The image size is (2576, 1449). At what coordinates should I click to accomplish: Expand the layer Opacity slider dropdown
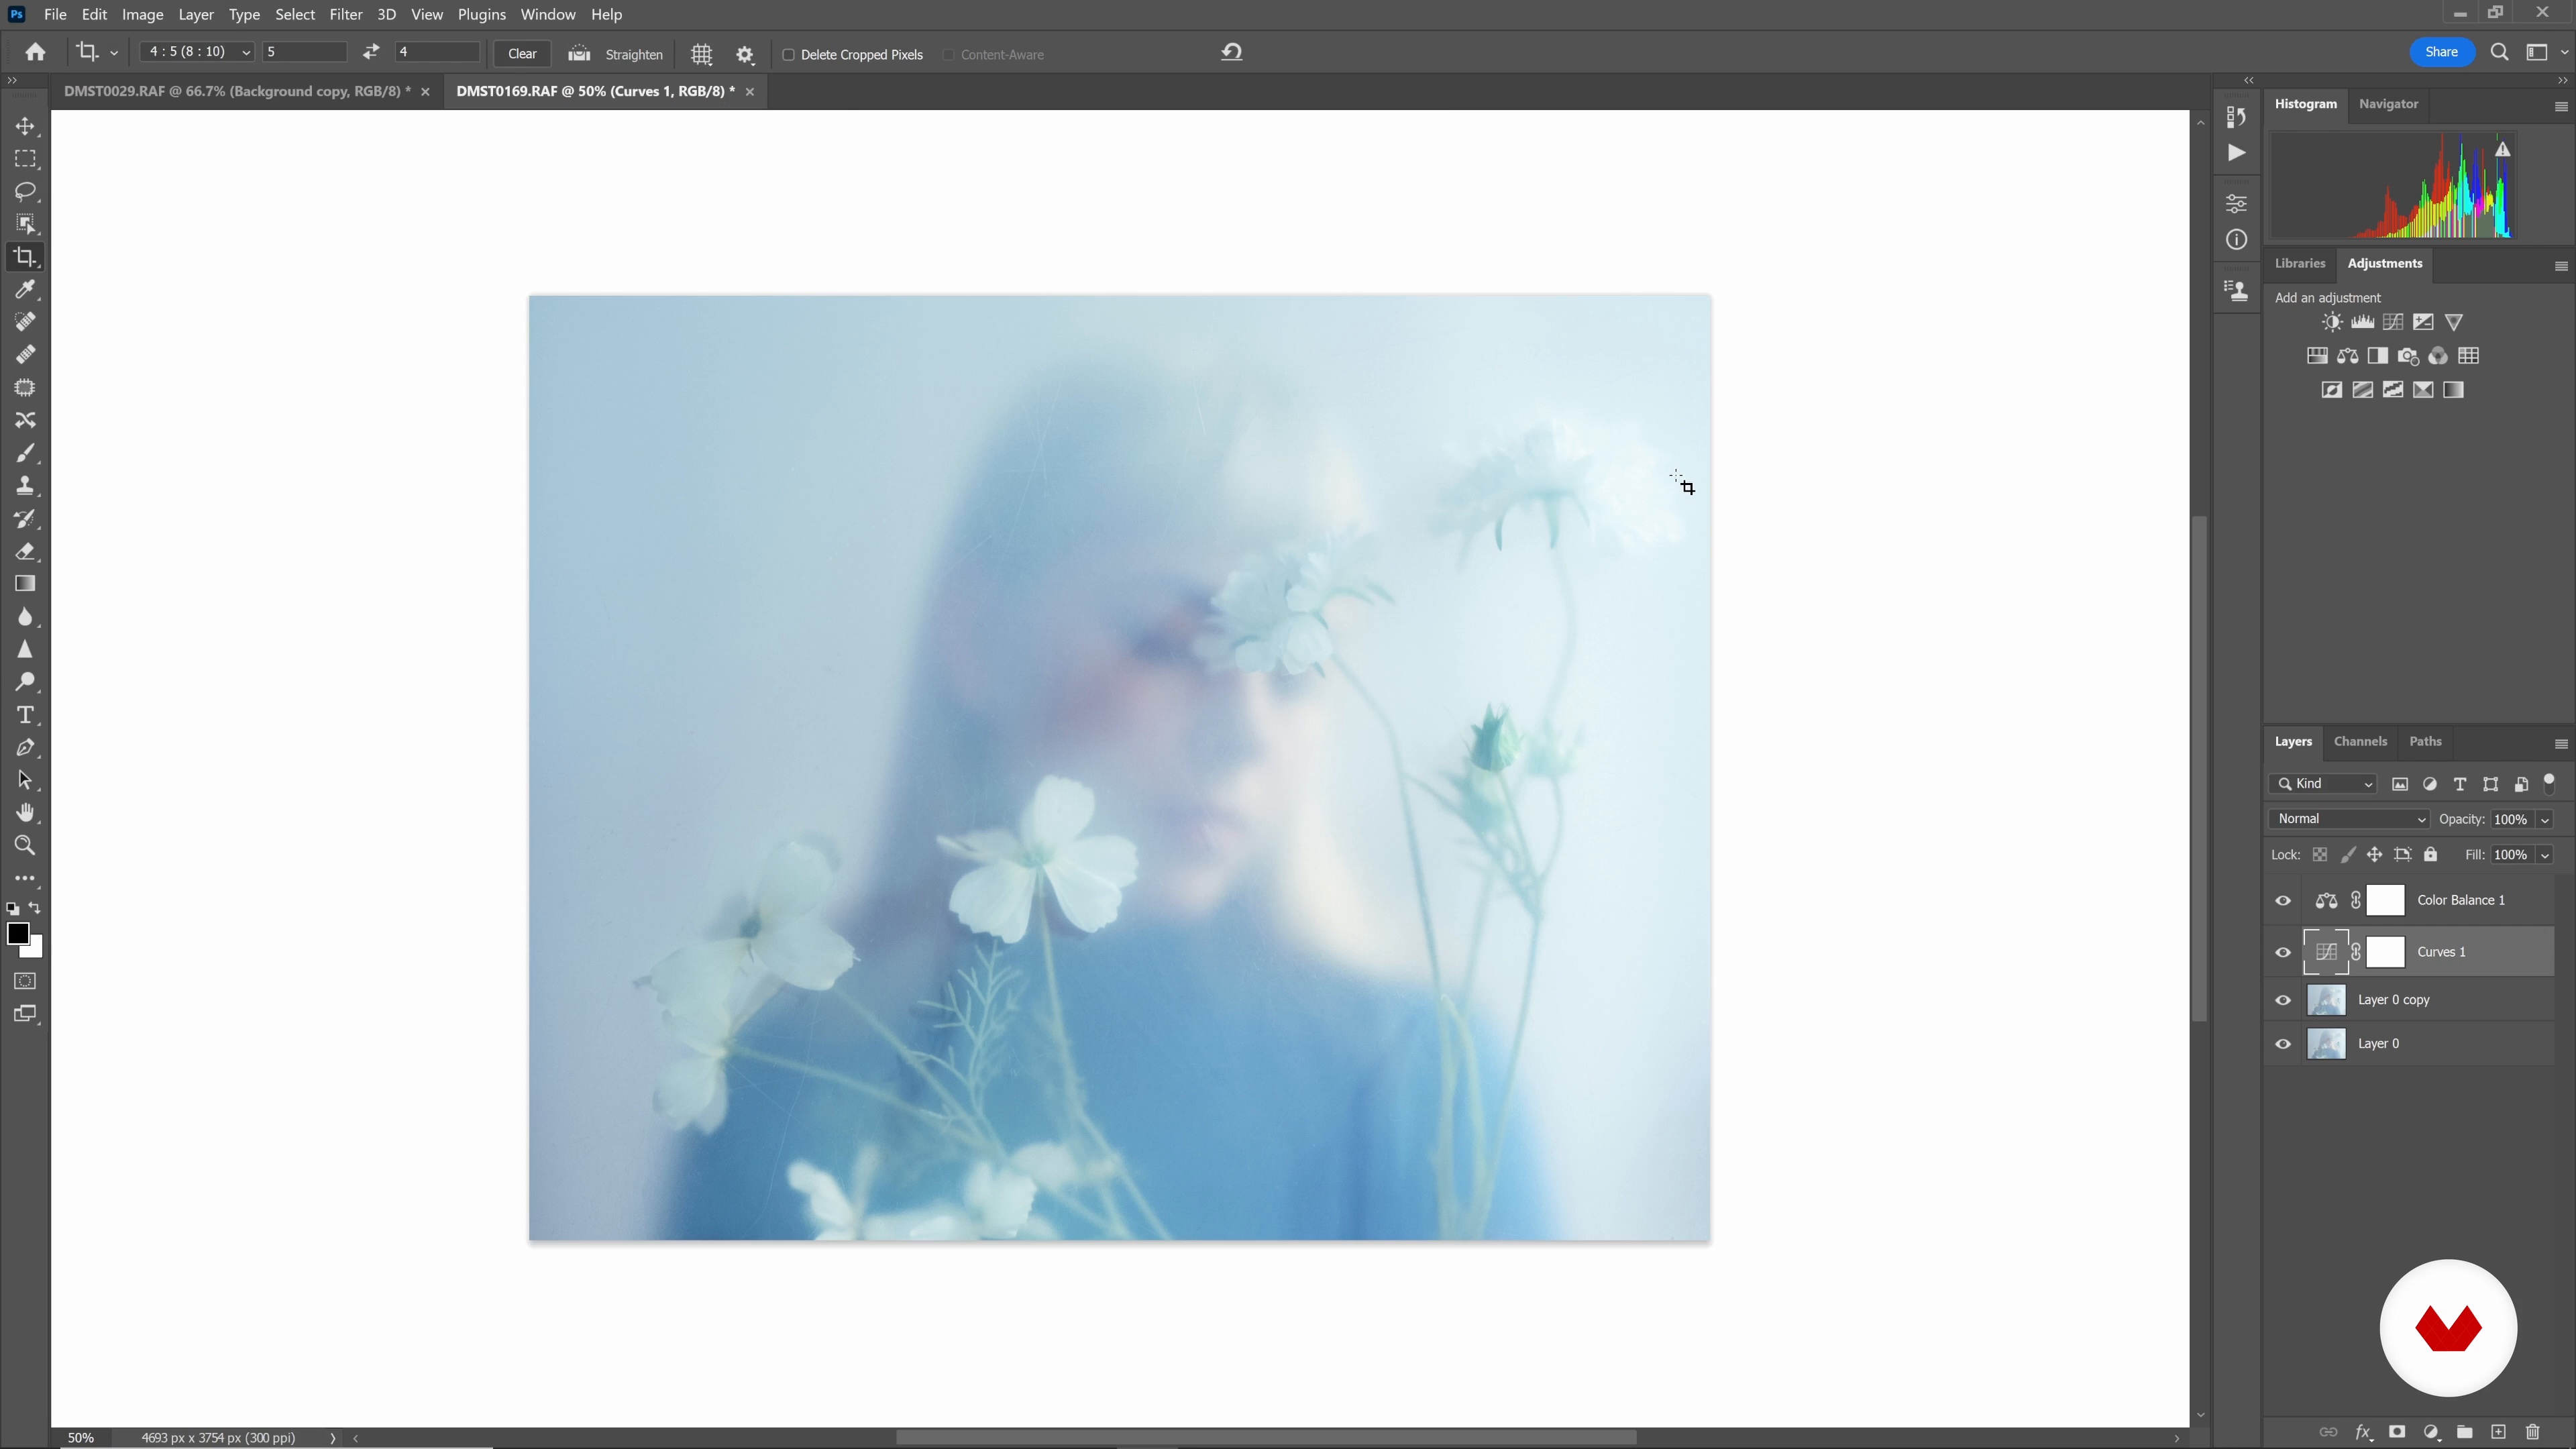coord(2545,819)
